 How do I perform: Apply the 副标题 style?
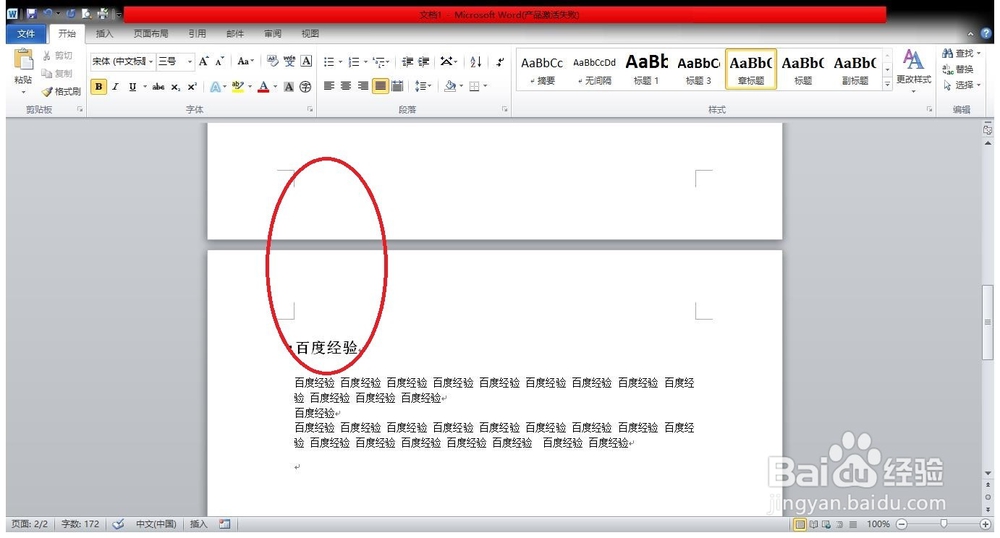point(855,69)
